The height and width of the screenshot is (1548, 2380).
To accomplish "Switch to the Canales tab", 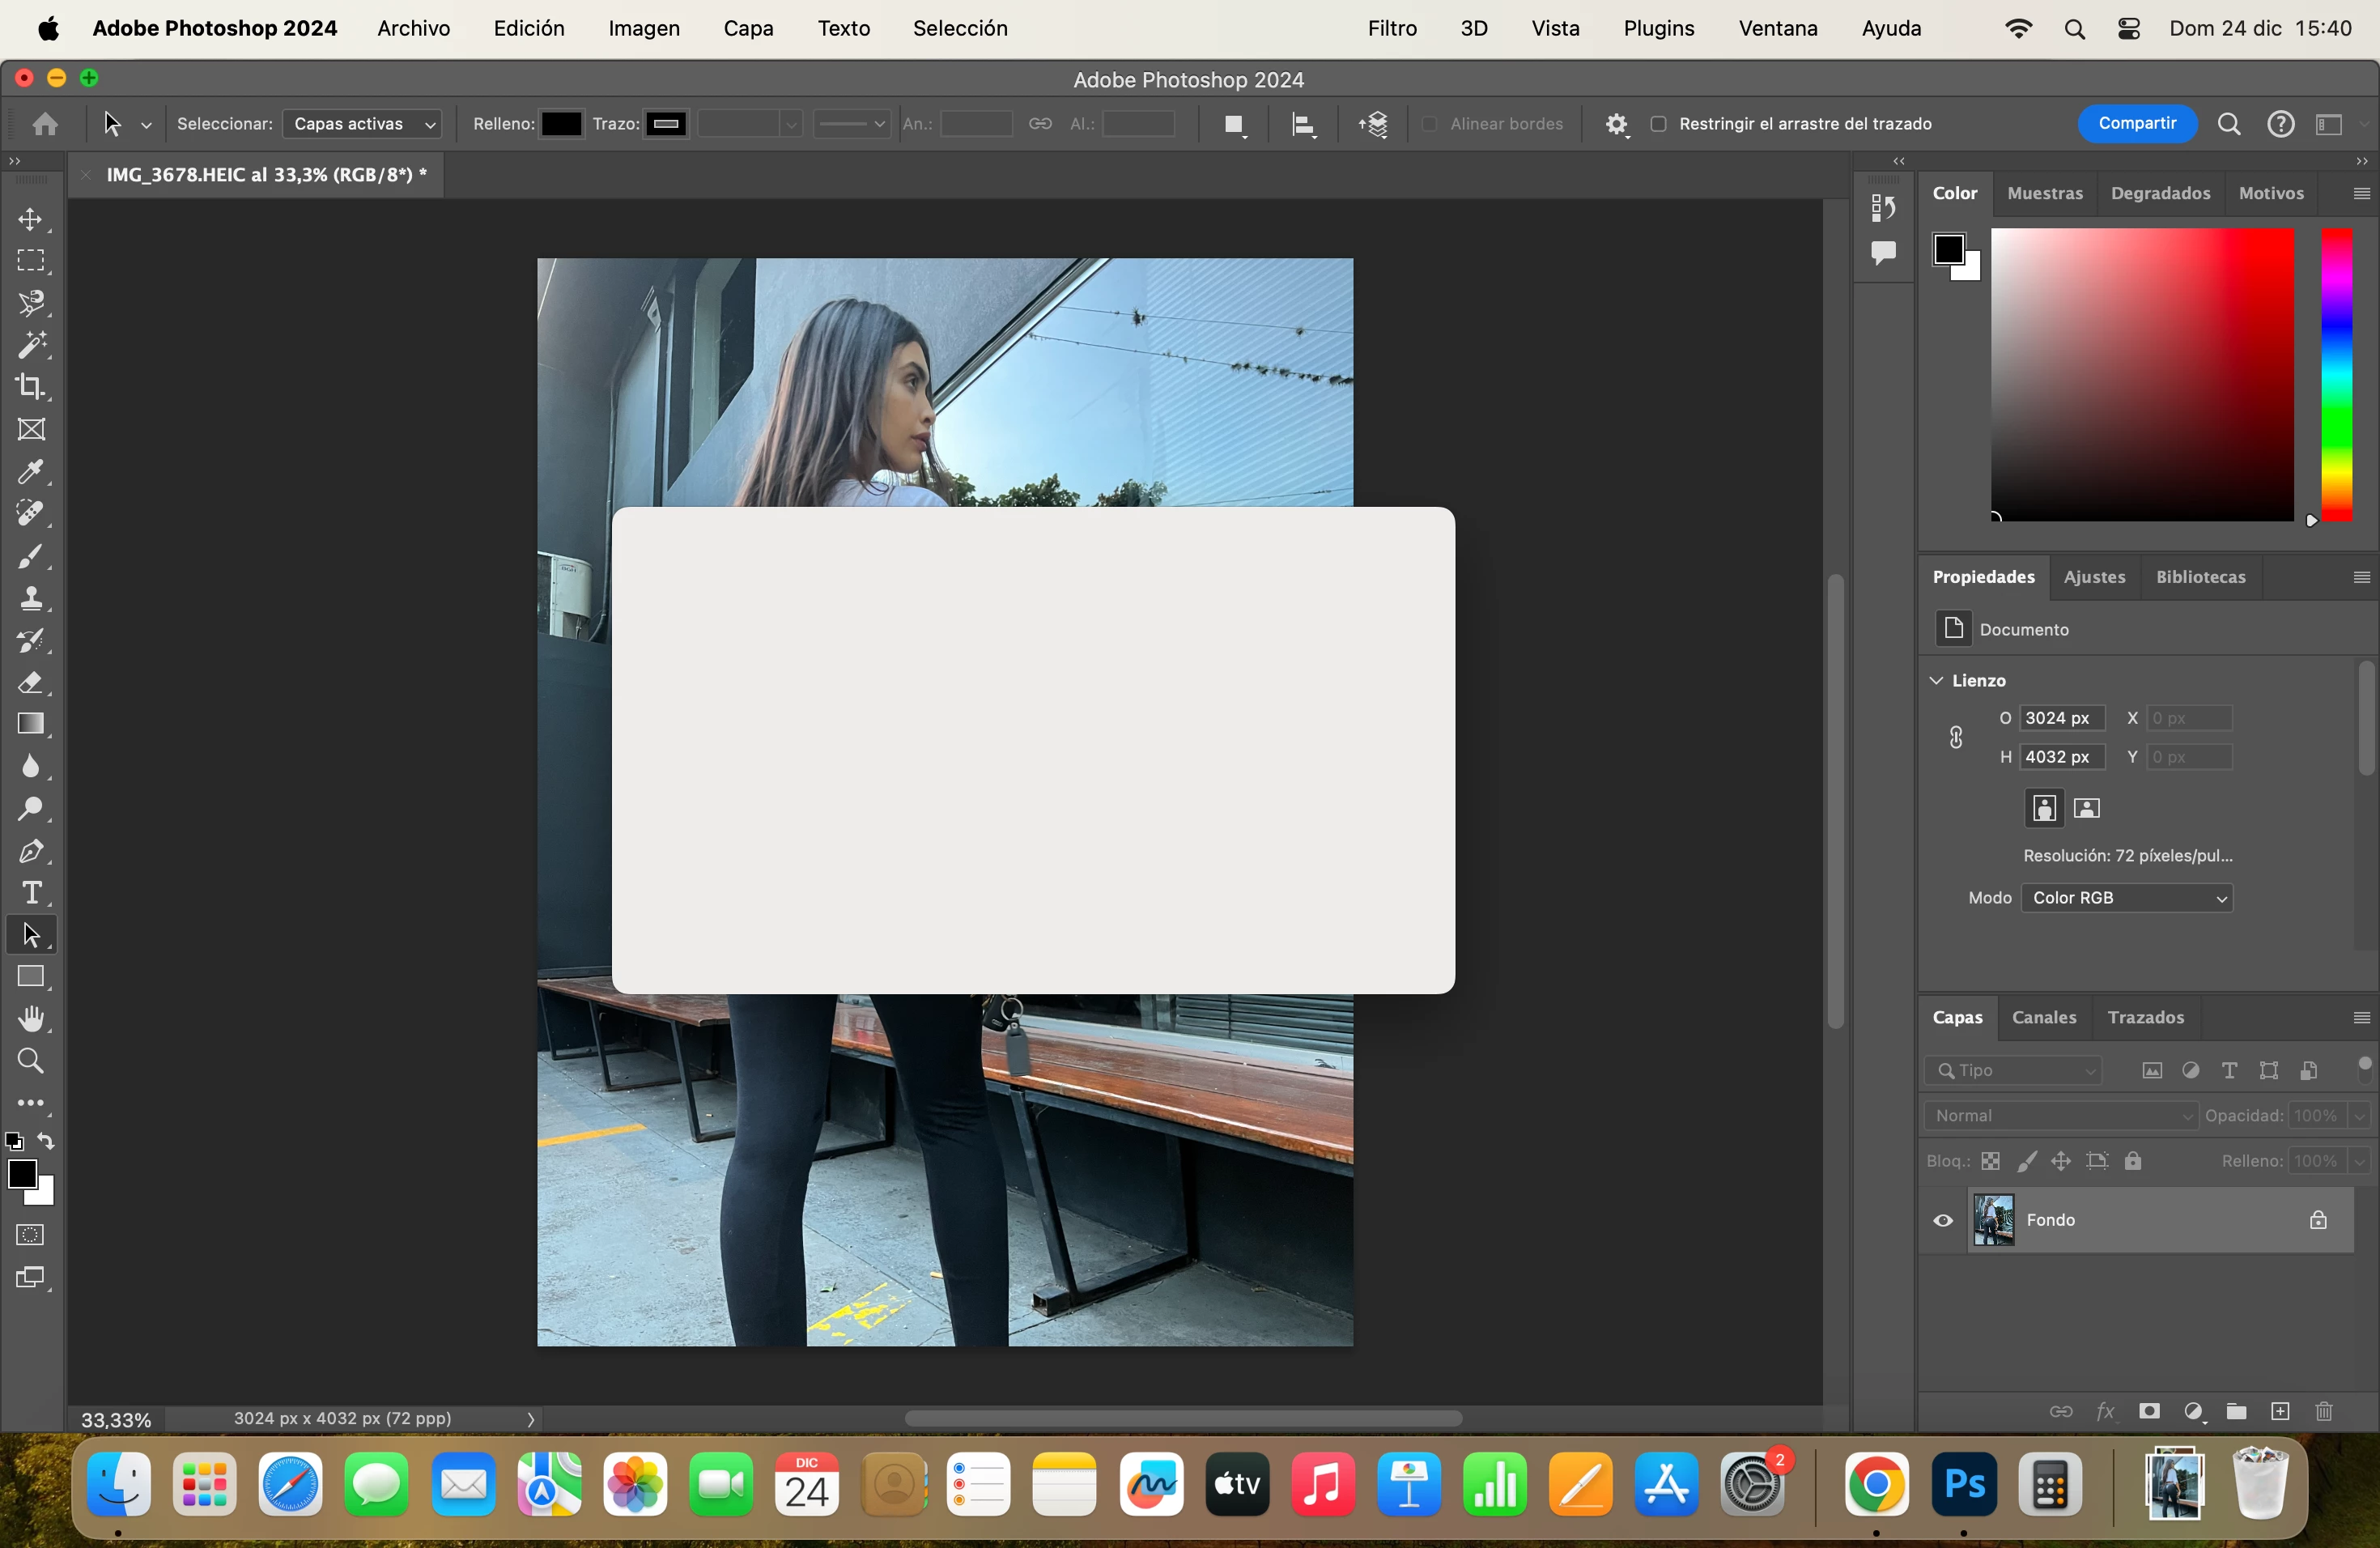I will pos(2044,1017).
